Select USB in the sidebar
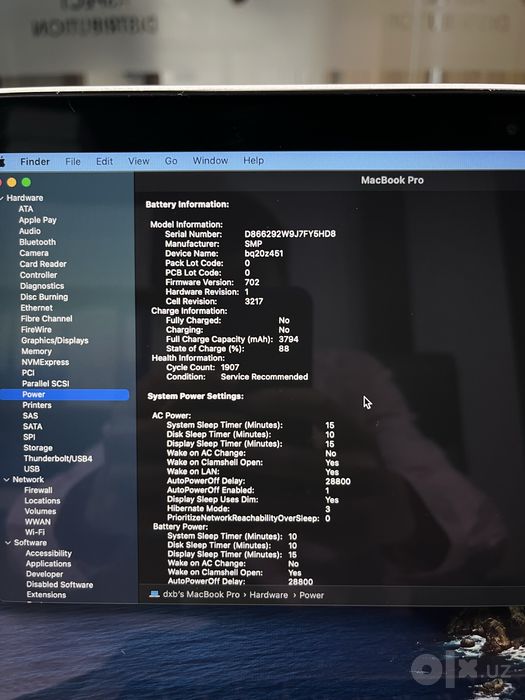 click(x=32, y=469)
